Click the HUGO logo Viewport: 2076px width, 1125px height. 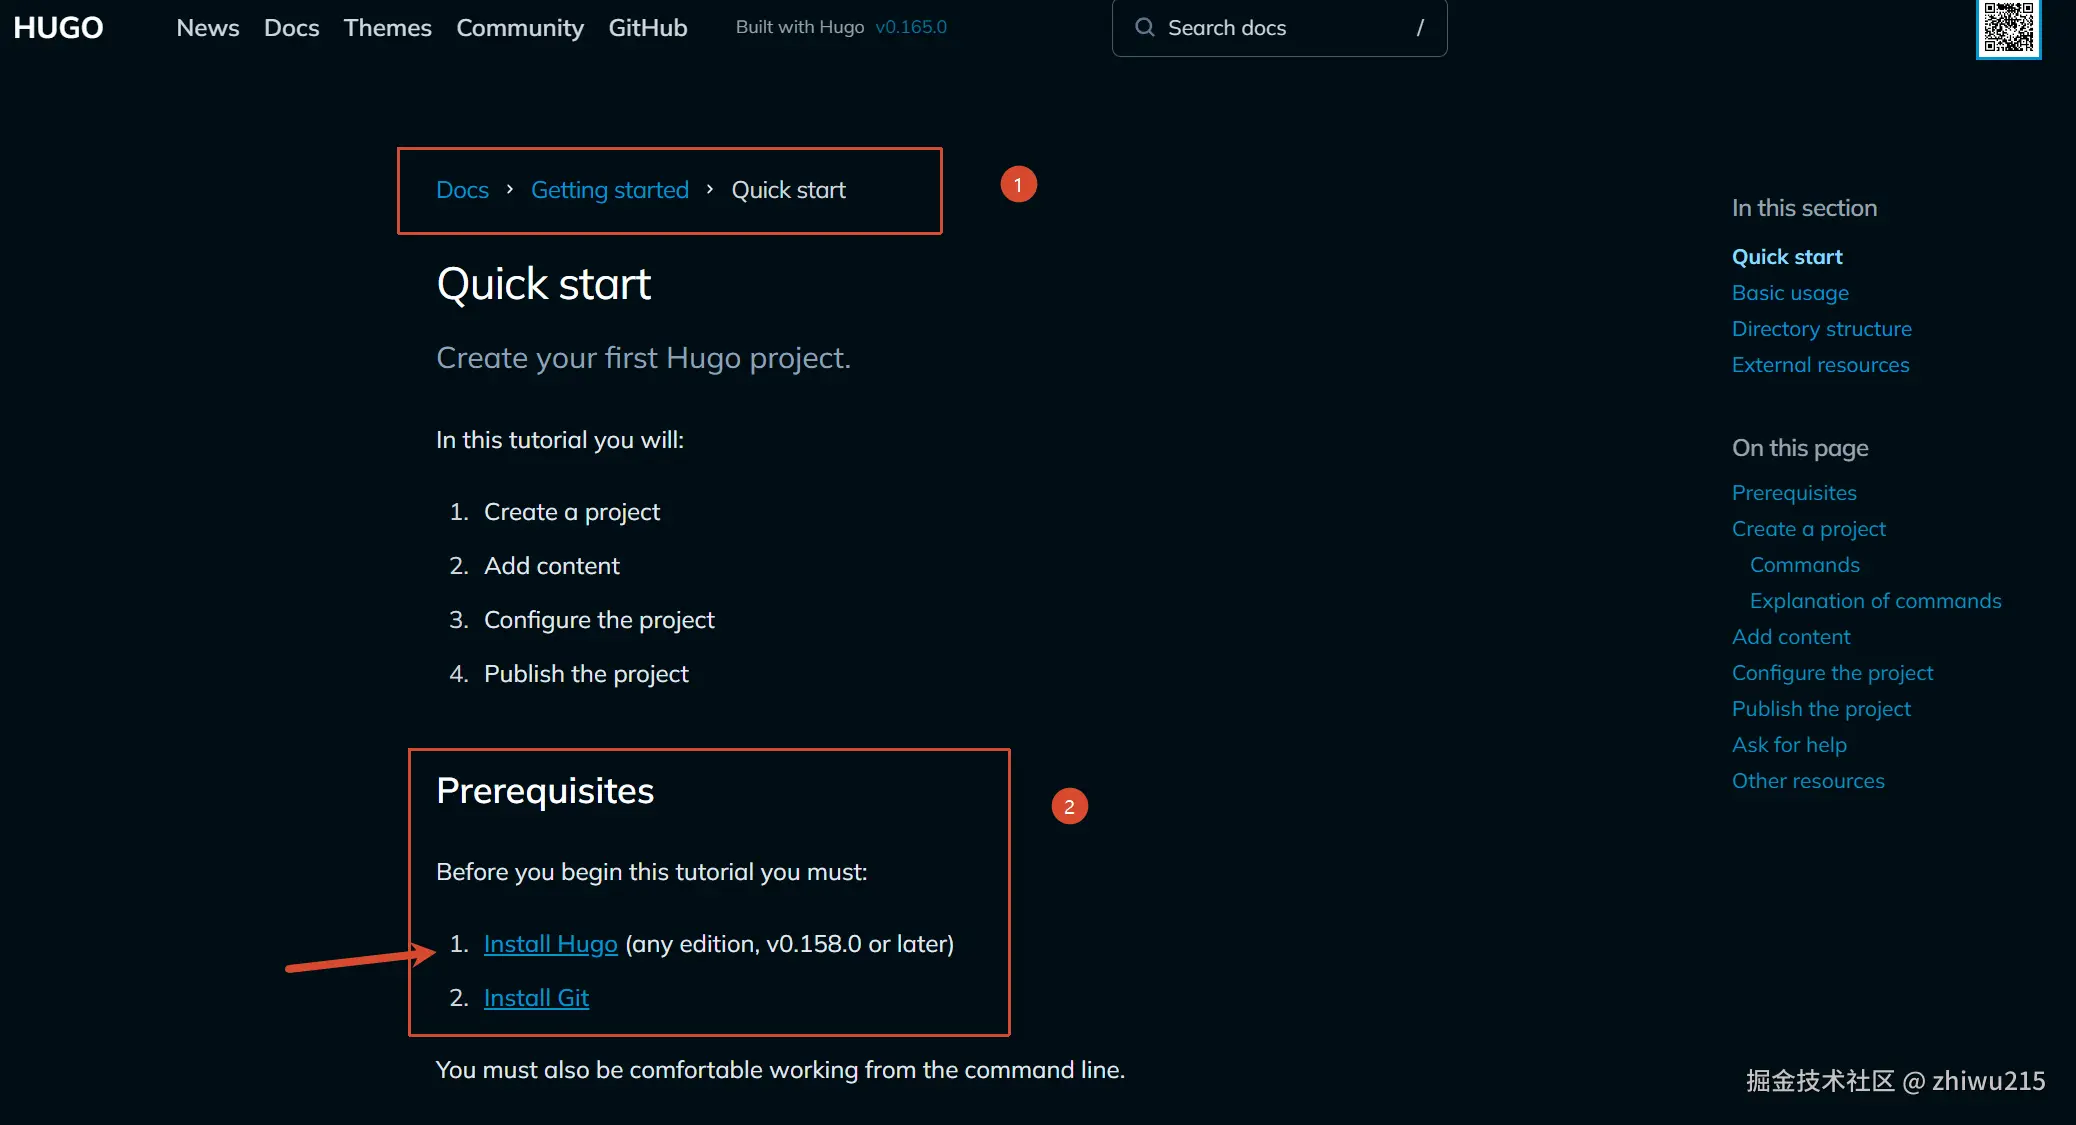[58, 27]
